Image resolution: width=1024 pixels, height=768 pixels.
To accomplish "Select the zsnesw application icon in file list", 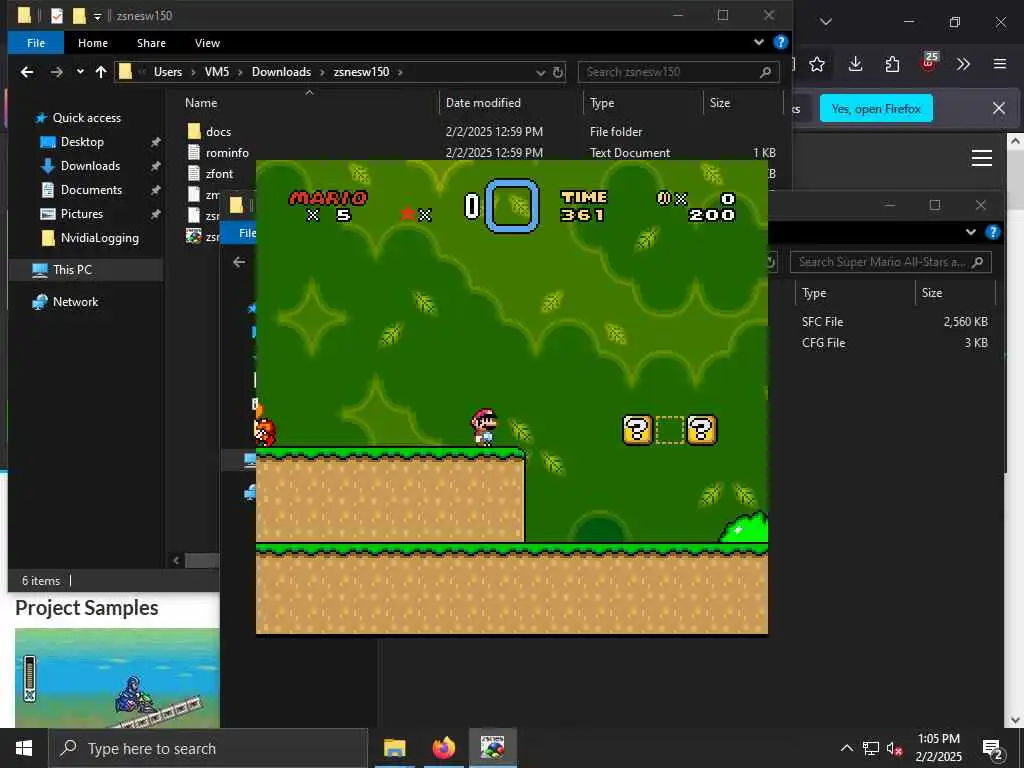I will (x=193, y=236).
